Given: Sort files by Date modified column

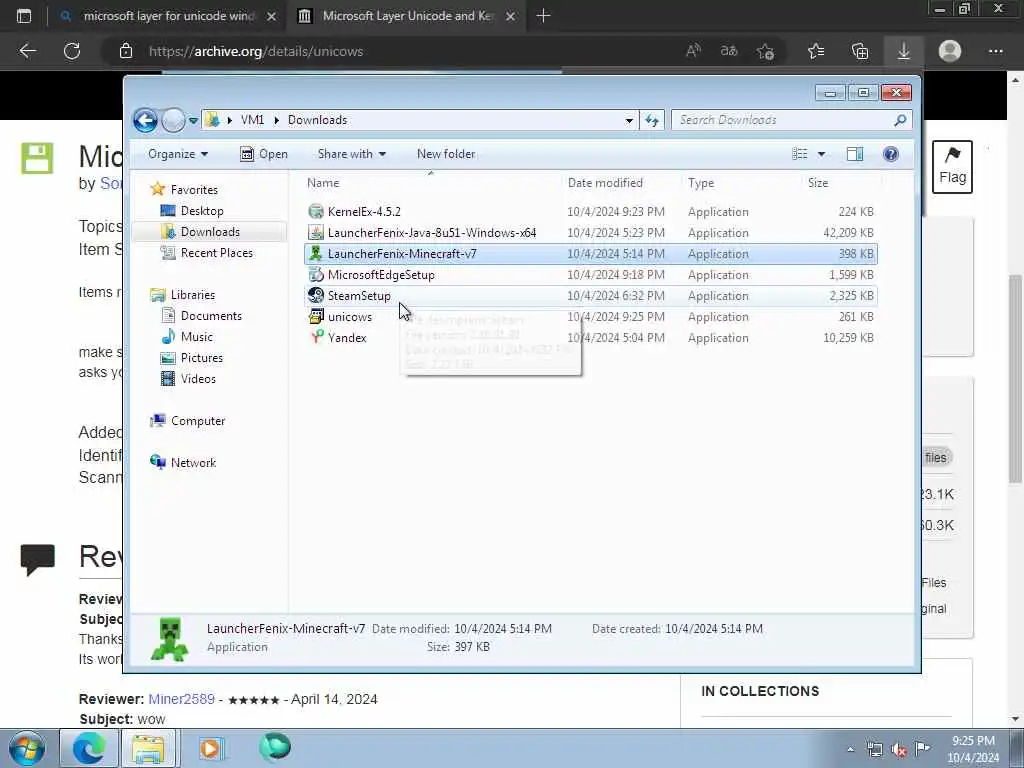Looking at the screenshot, I should 605,183.
